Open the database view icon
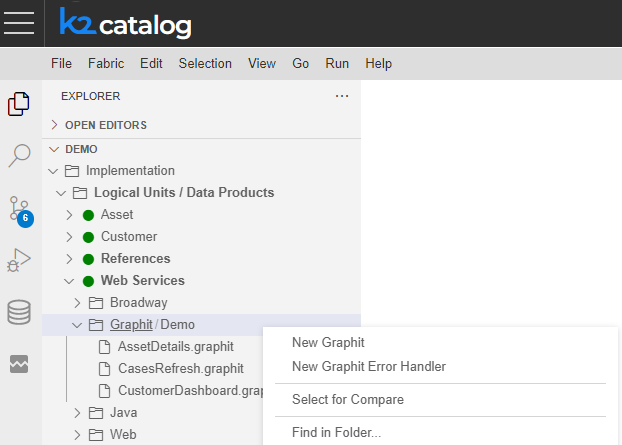The width and height of the screenshot is (622, 445). coord(19,313)
